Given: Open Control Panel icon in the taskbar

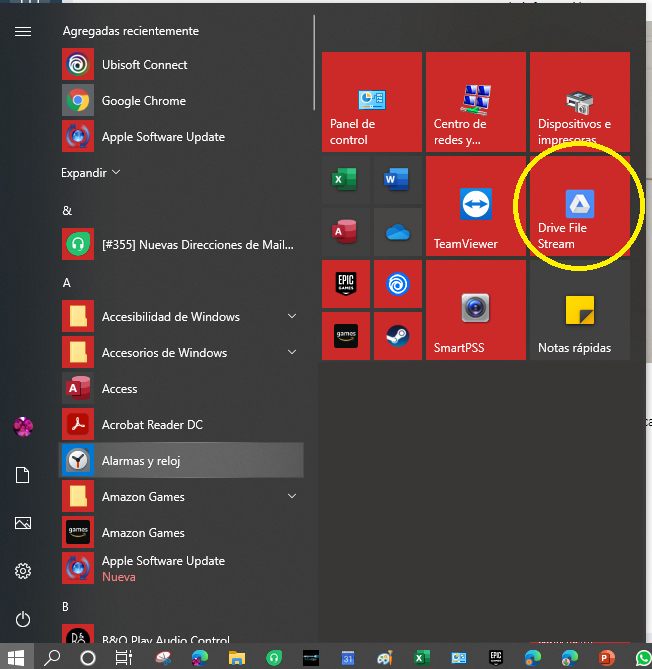Looking at the screenshot, I should coord(459,657).
